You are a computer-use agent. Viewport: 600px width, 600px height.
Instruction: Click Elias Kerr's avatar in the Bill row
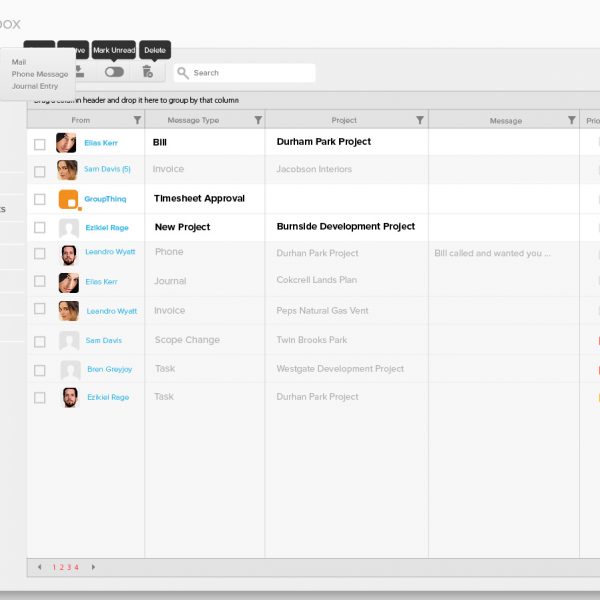(x=66, y=143)
